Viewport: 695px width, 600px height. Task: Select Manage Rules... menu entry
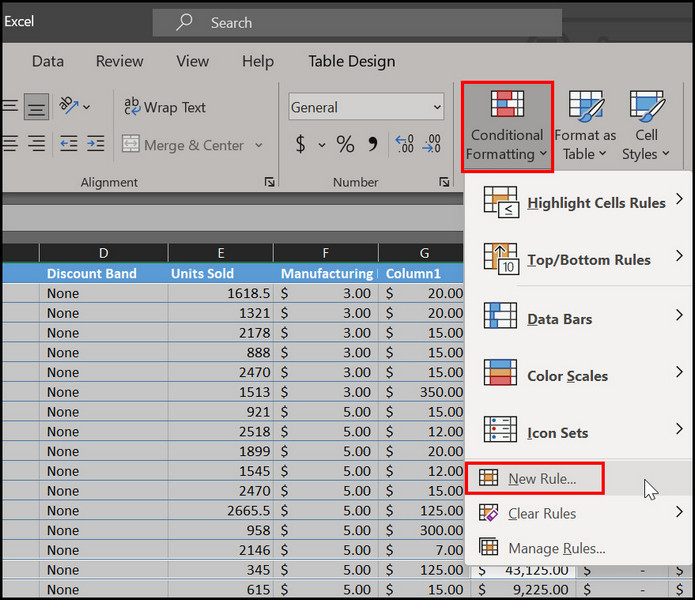click(x=578, y=548)
